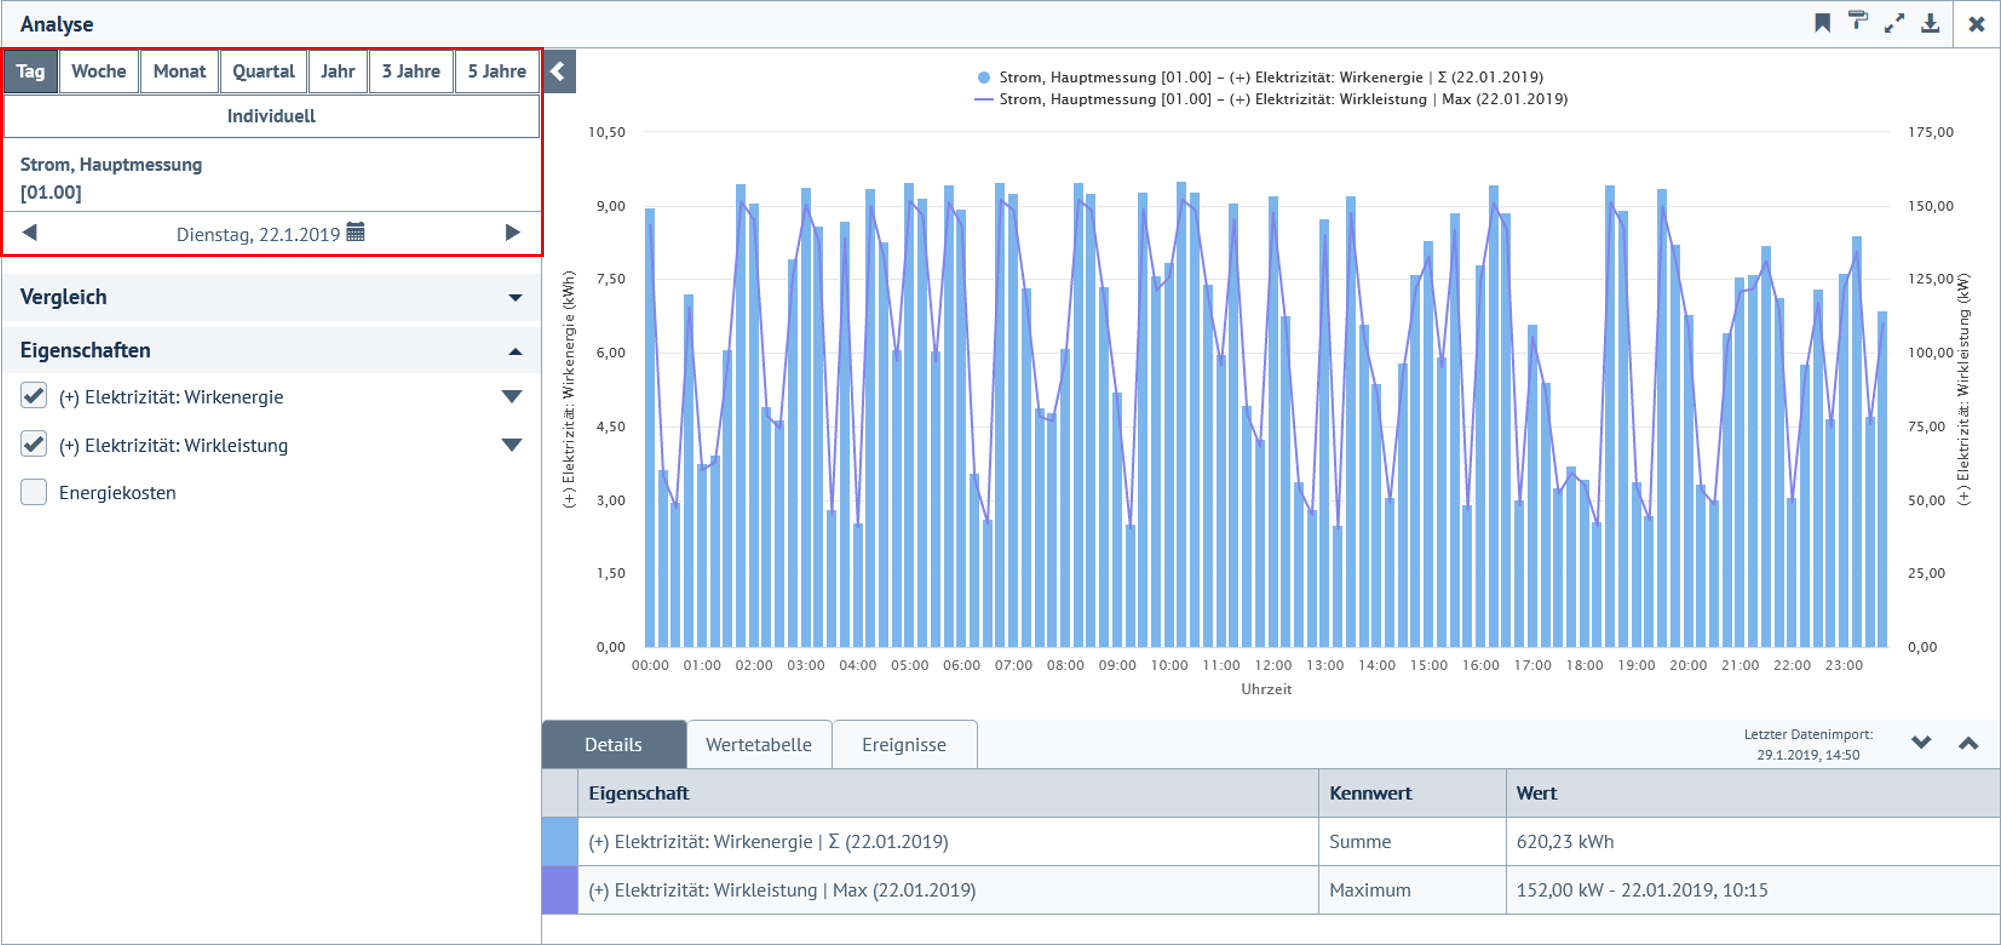Open the calendar date picker icon

[356, 233]
